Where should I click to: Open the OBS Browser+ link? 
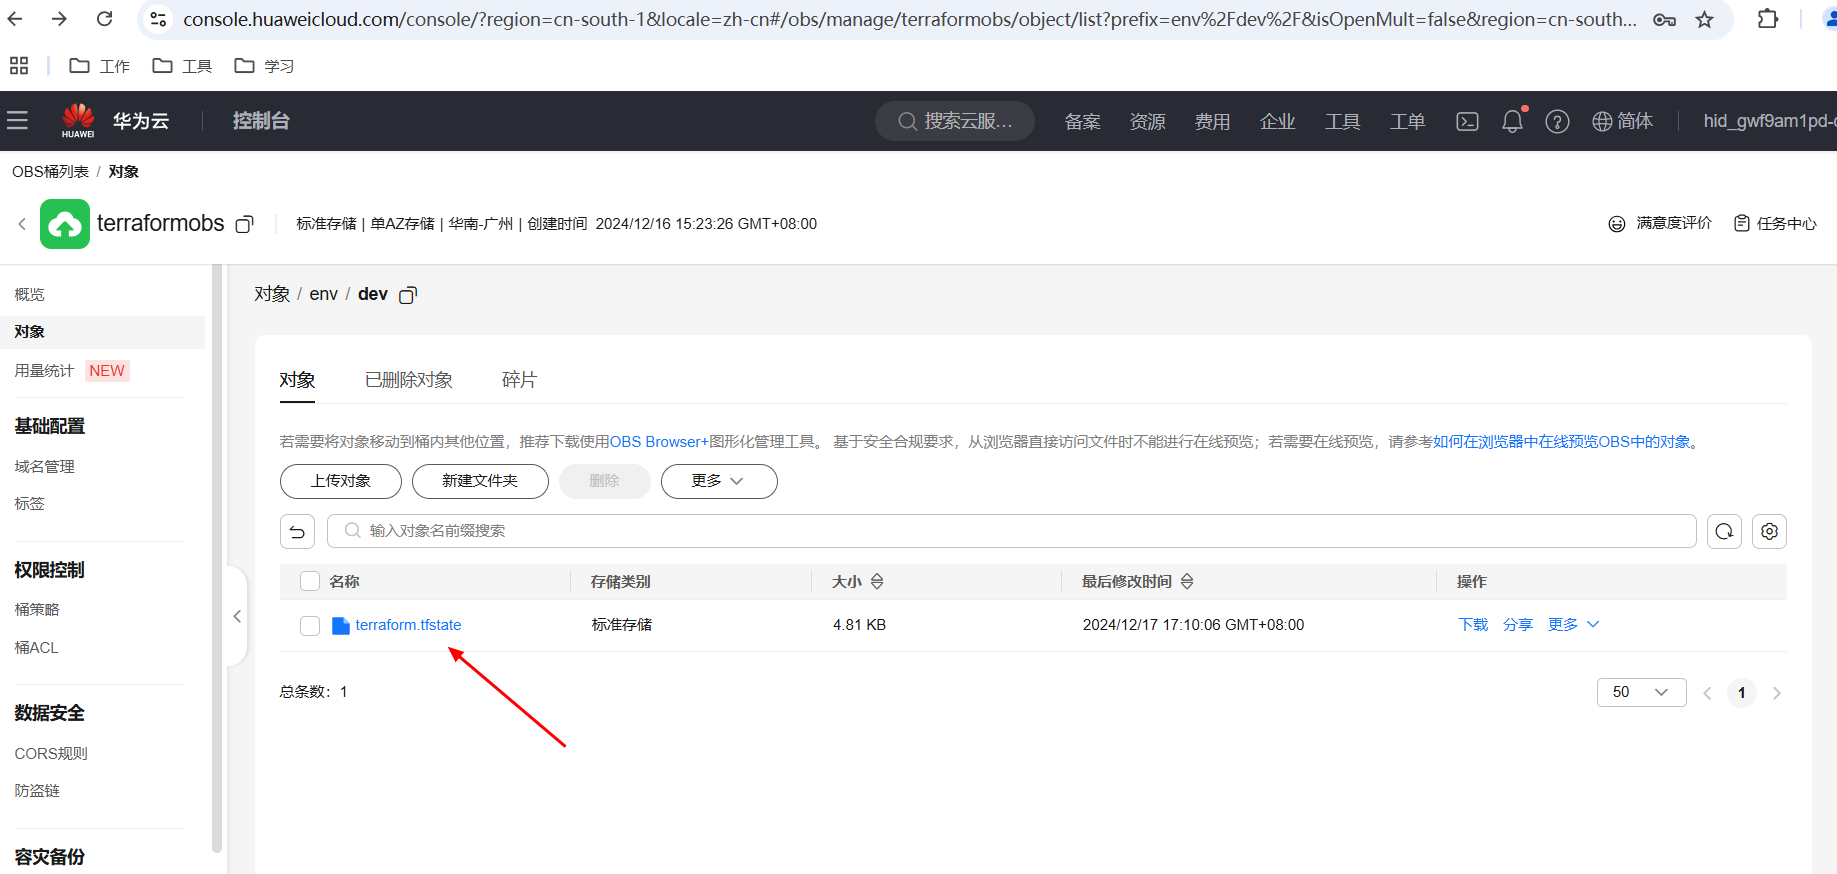pyautogui.click(x=659, y=441)
